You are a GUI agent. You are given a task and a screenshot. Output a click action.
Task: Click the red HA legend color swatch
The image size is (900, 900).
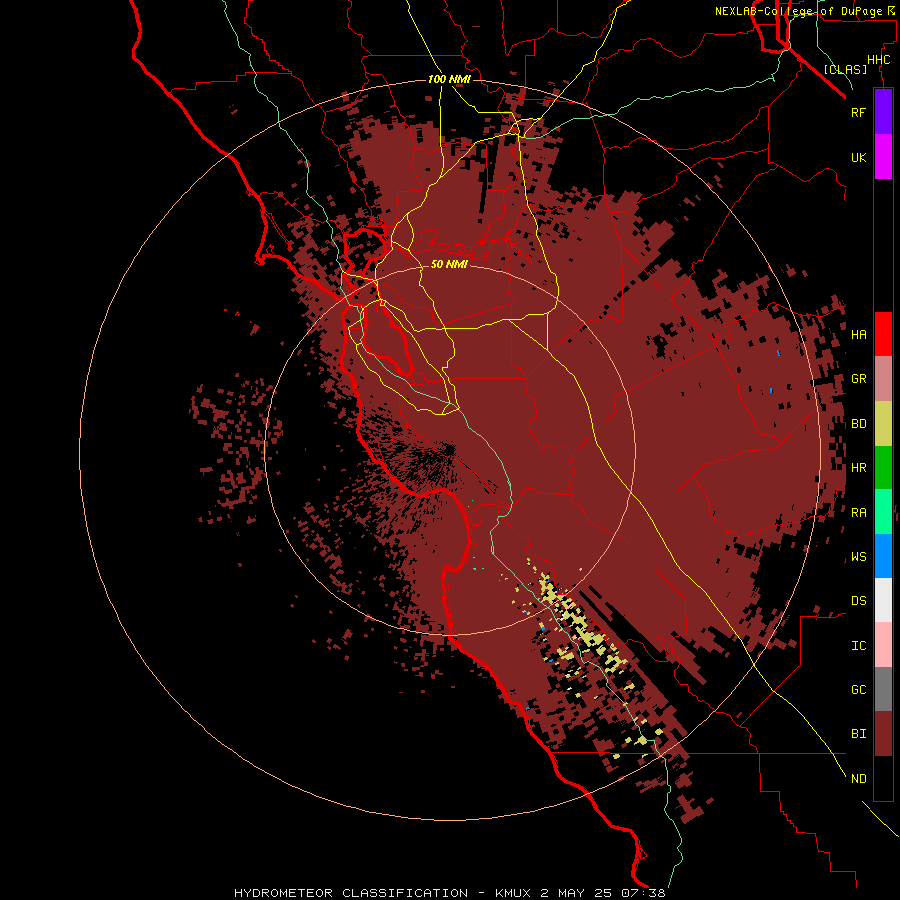click(883, 334)
